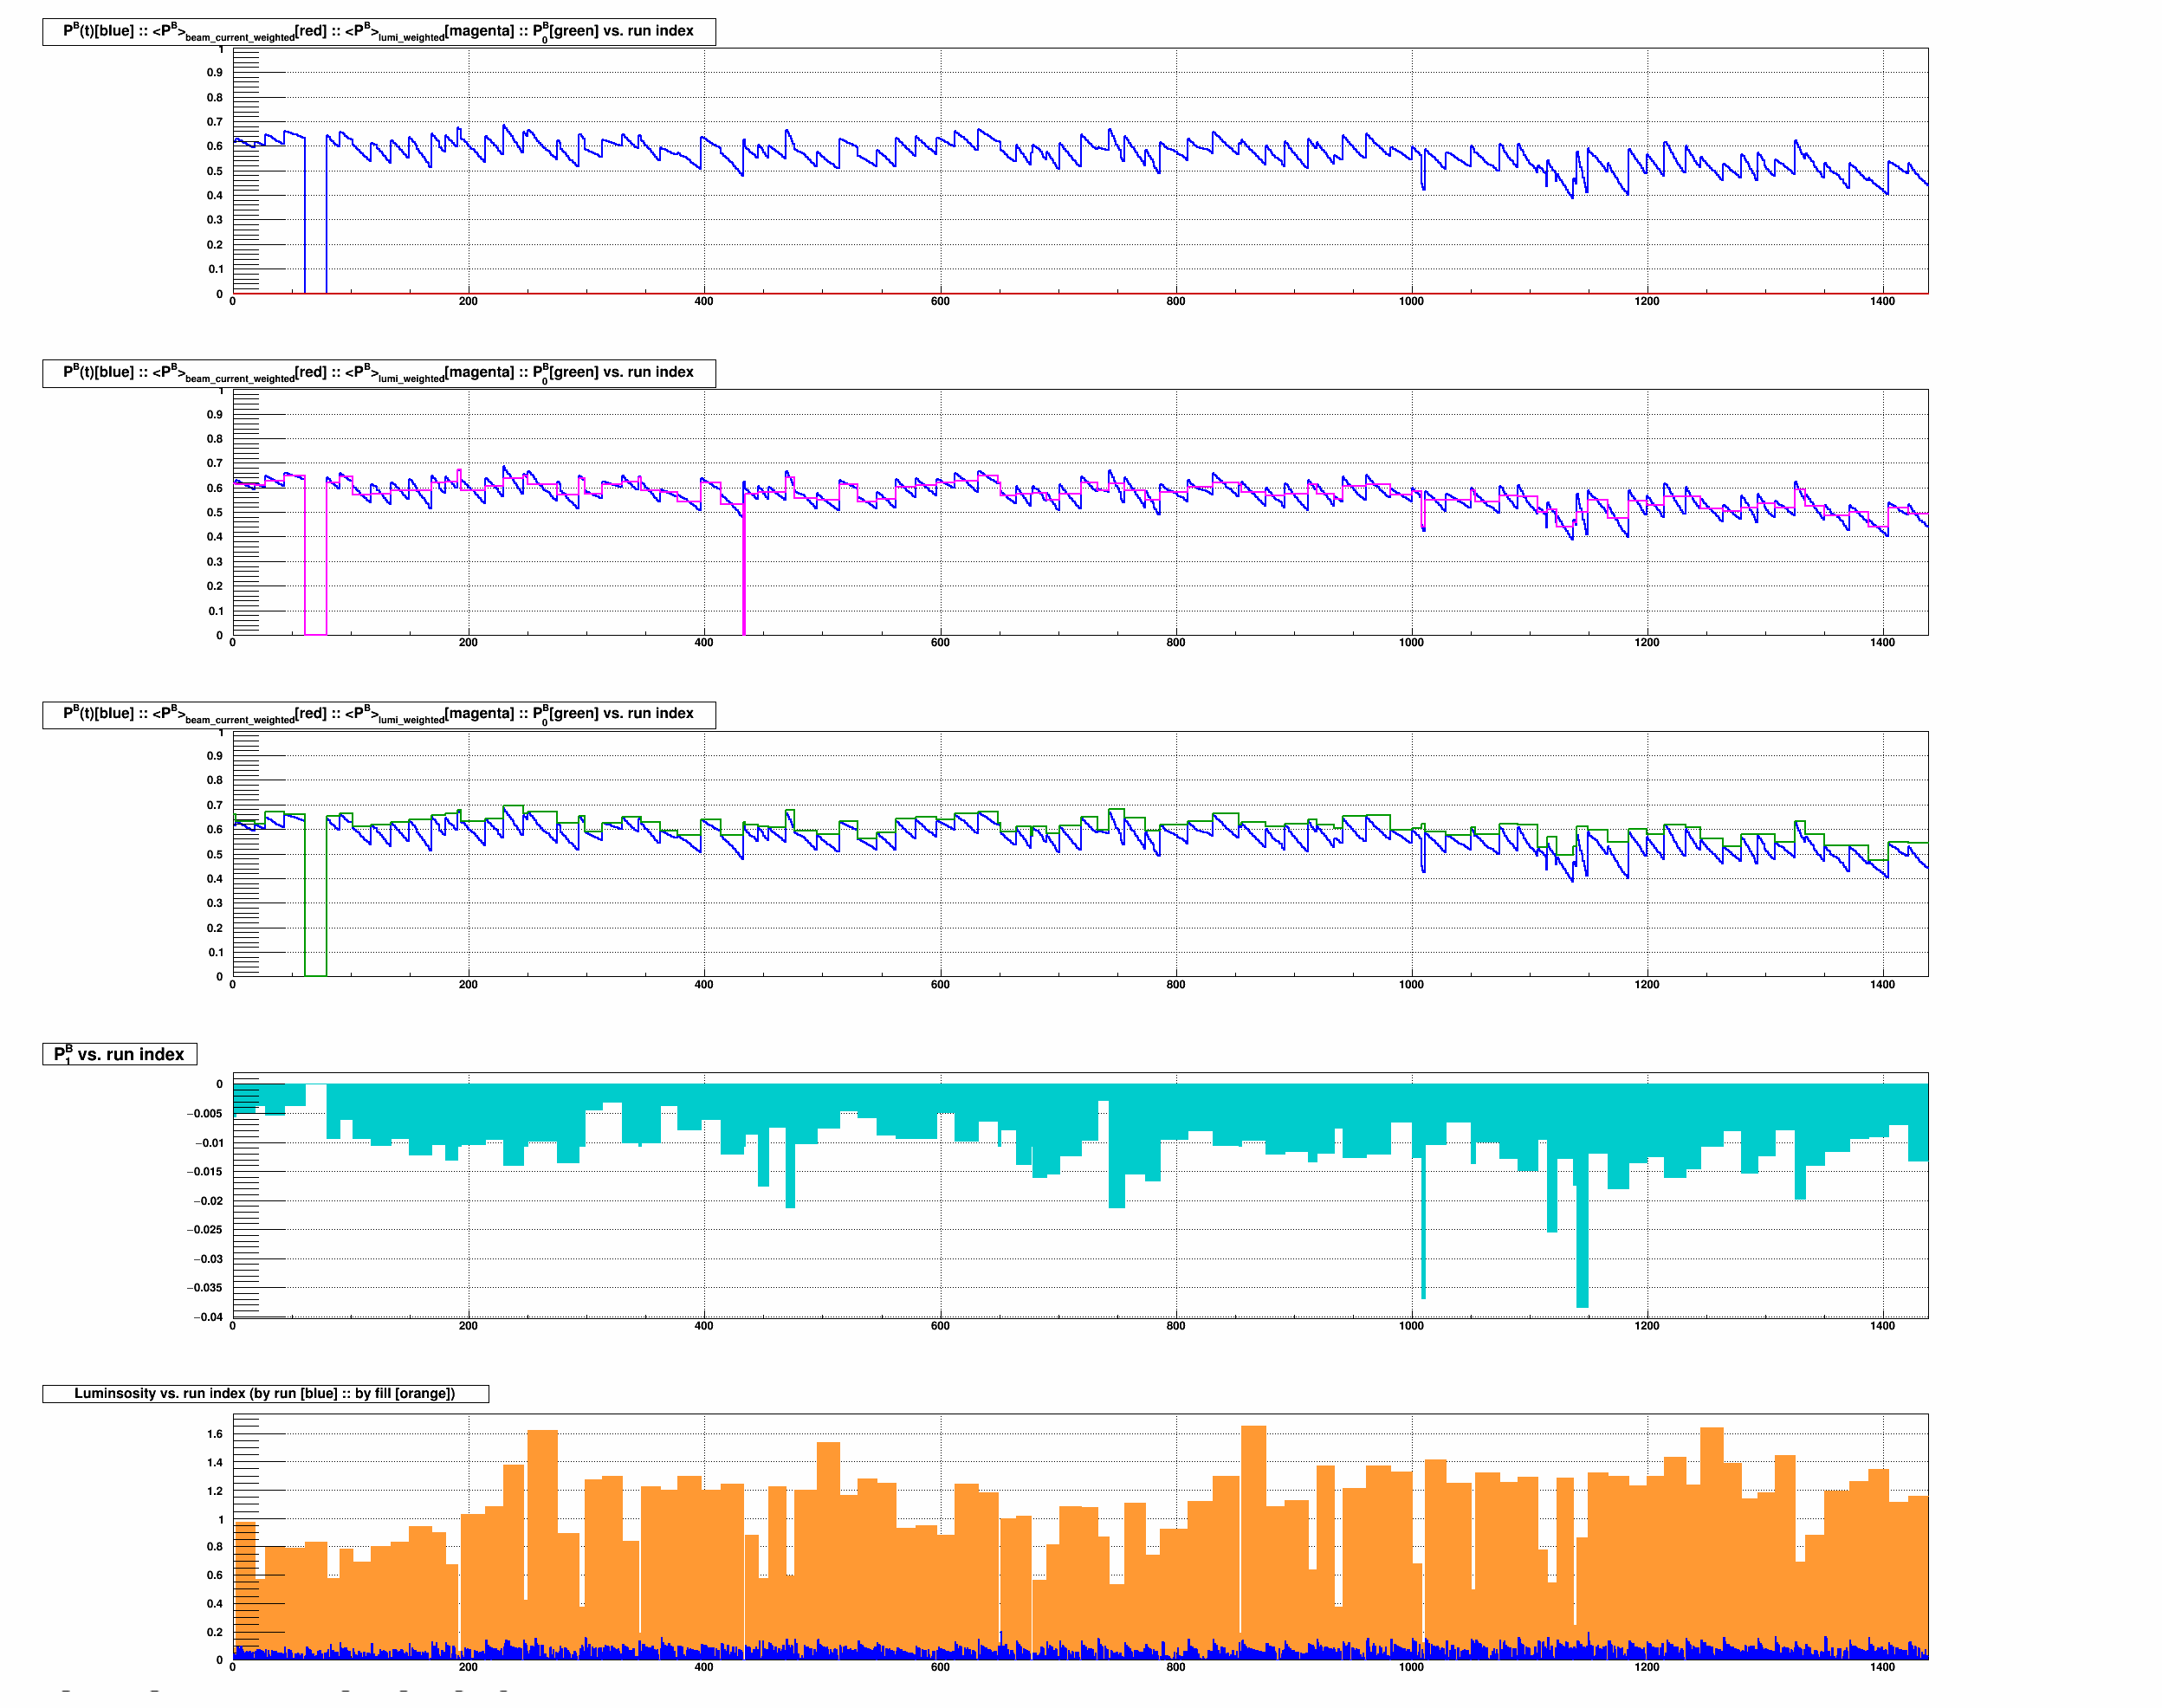Click the tall orange bar near run 260
The height and width of the screenshot is (1708, 2162).
point(542,1544)
